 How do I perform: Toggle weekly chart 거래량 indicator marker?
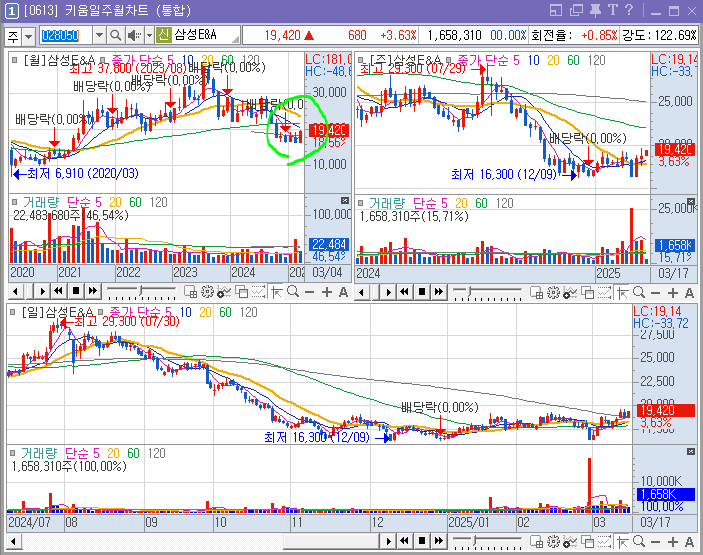[360, 203]
